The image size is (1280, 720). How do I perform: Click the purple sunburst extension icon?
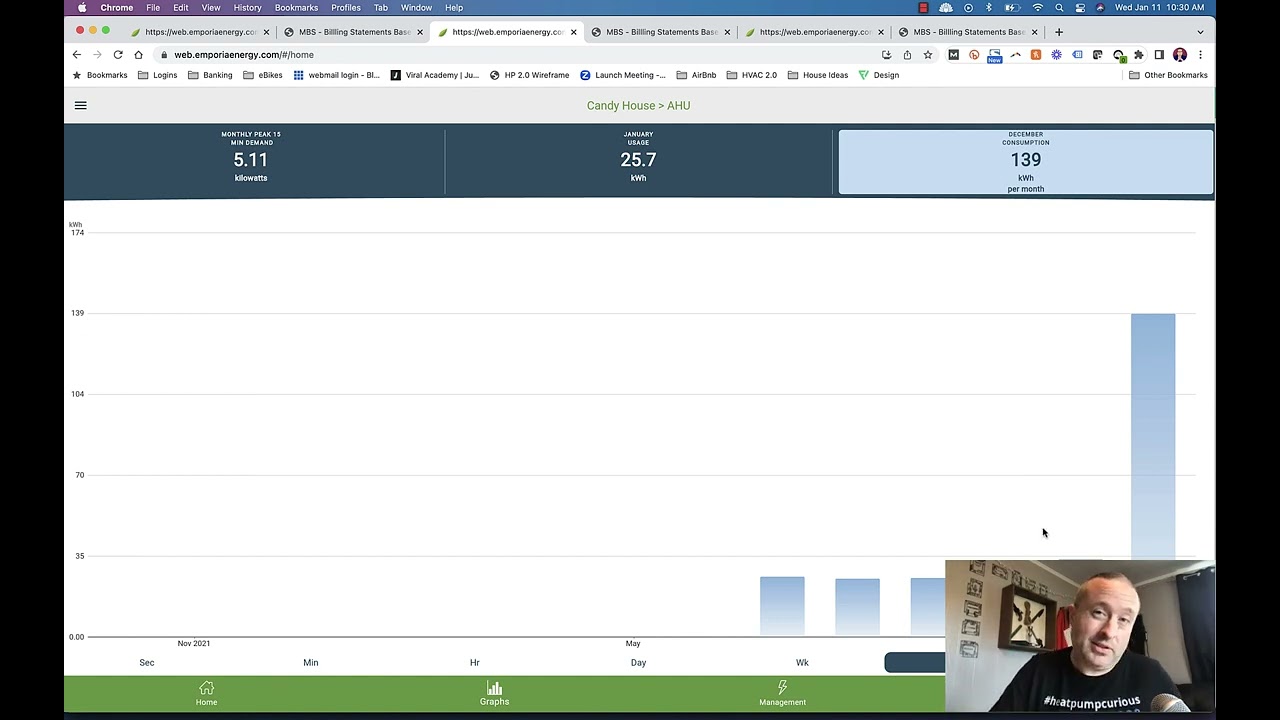click(1057, 55)
